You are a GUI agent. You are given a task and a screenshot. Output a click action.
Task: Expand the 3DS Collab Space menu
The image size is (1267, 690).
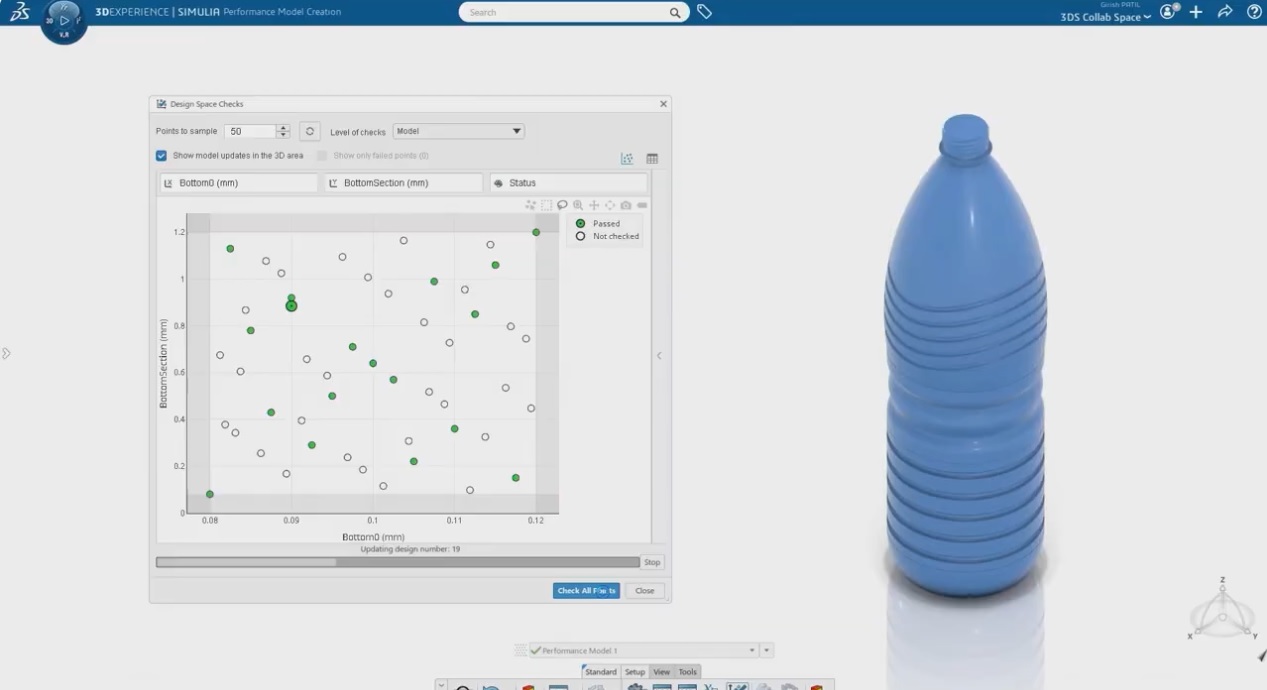[x=1105, y=17]
